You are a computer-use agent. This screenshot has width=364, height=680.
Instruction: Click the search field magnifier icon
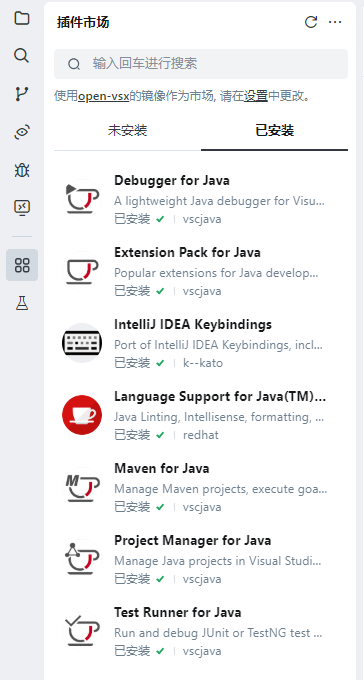tap(74, 64)
